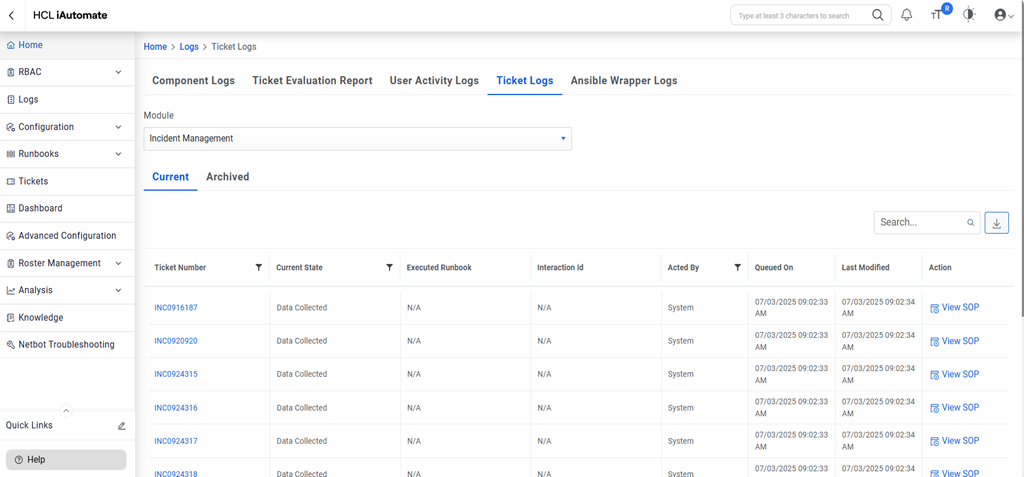Click the magnifier icon in the top search bar
Image resolution: width=1024 pixels, height=477 pixels.
click(x=877, y=16)
